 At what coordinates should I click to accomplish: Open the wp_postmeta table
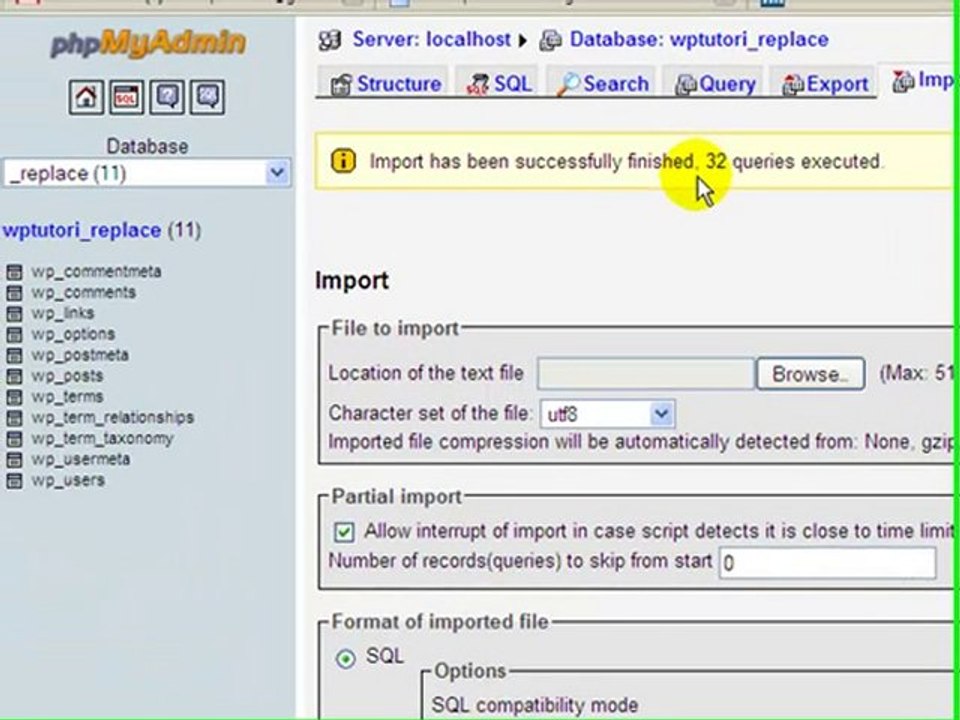point(80,355)
